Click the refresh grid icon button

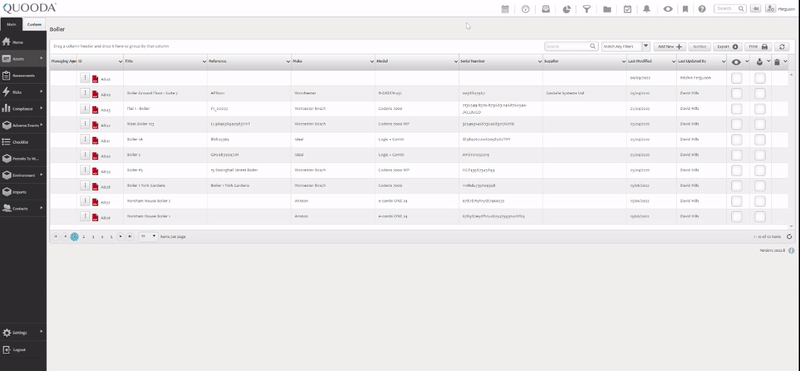pyautogui.click(x=782, y=46)
